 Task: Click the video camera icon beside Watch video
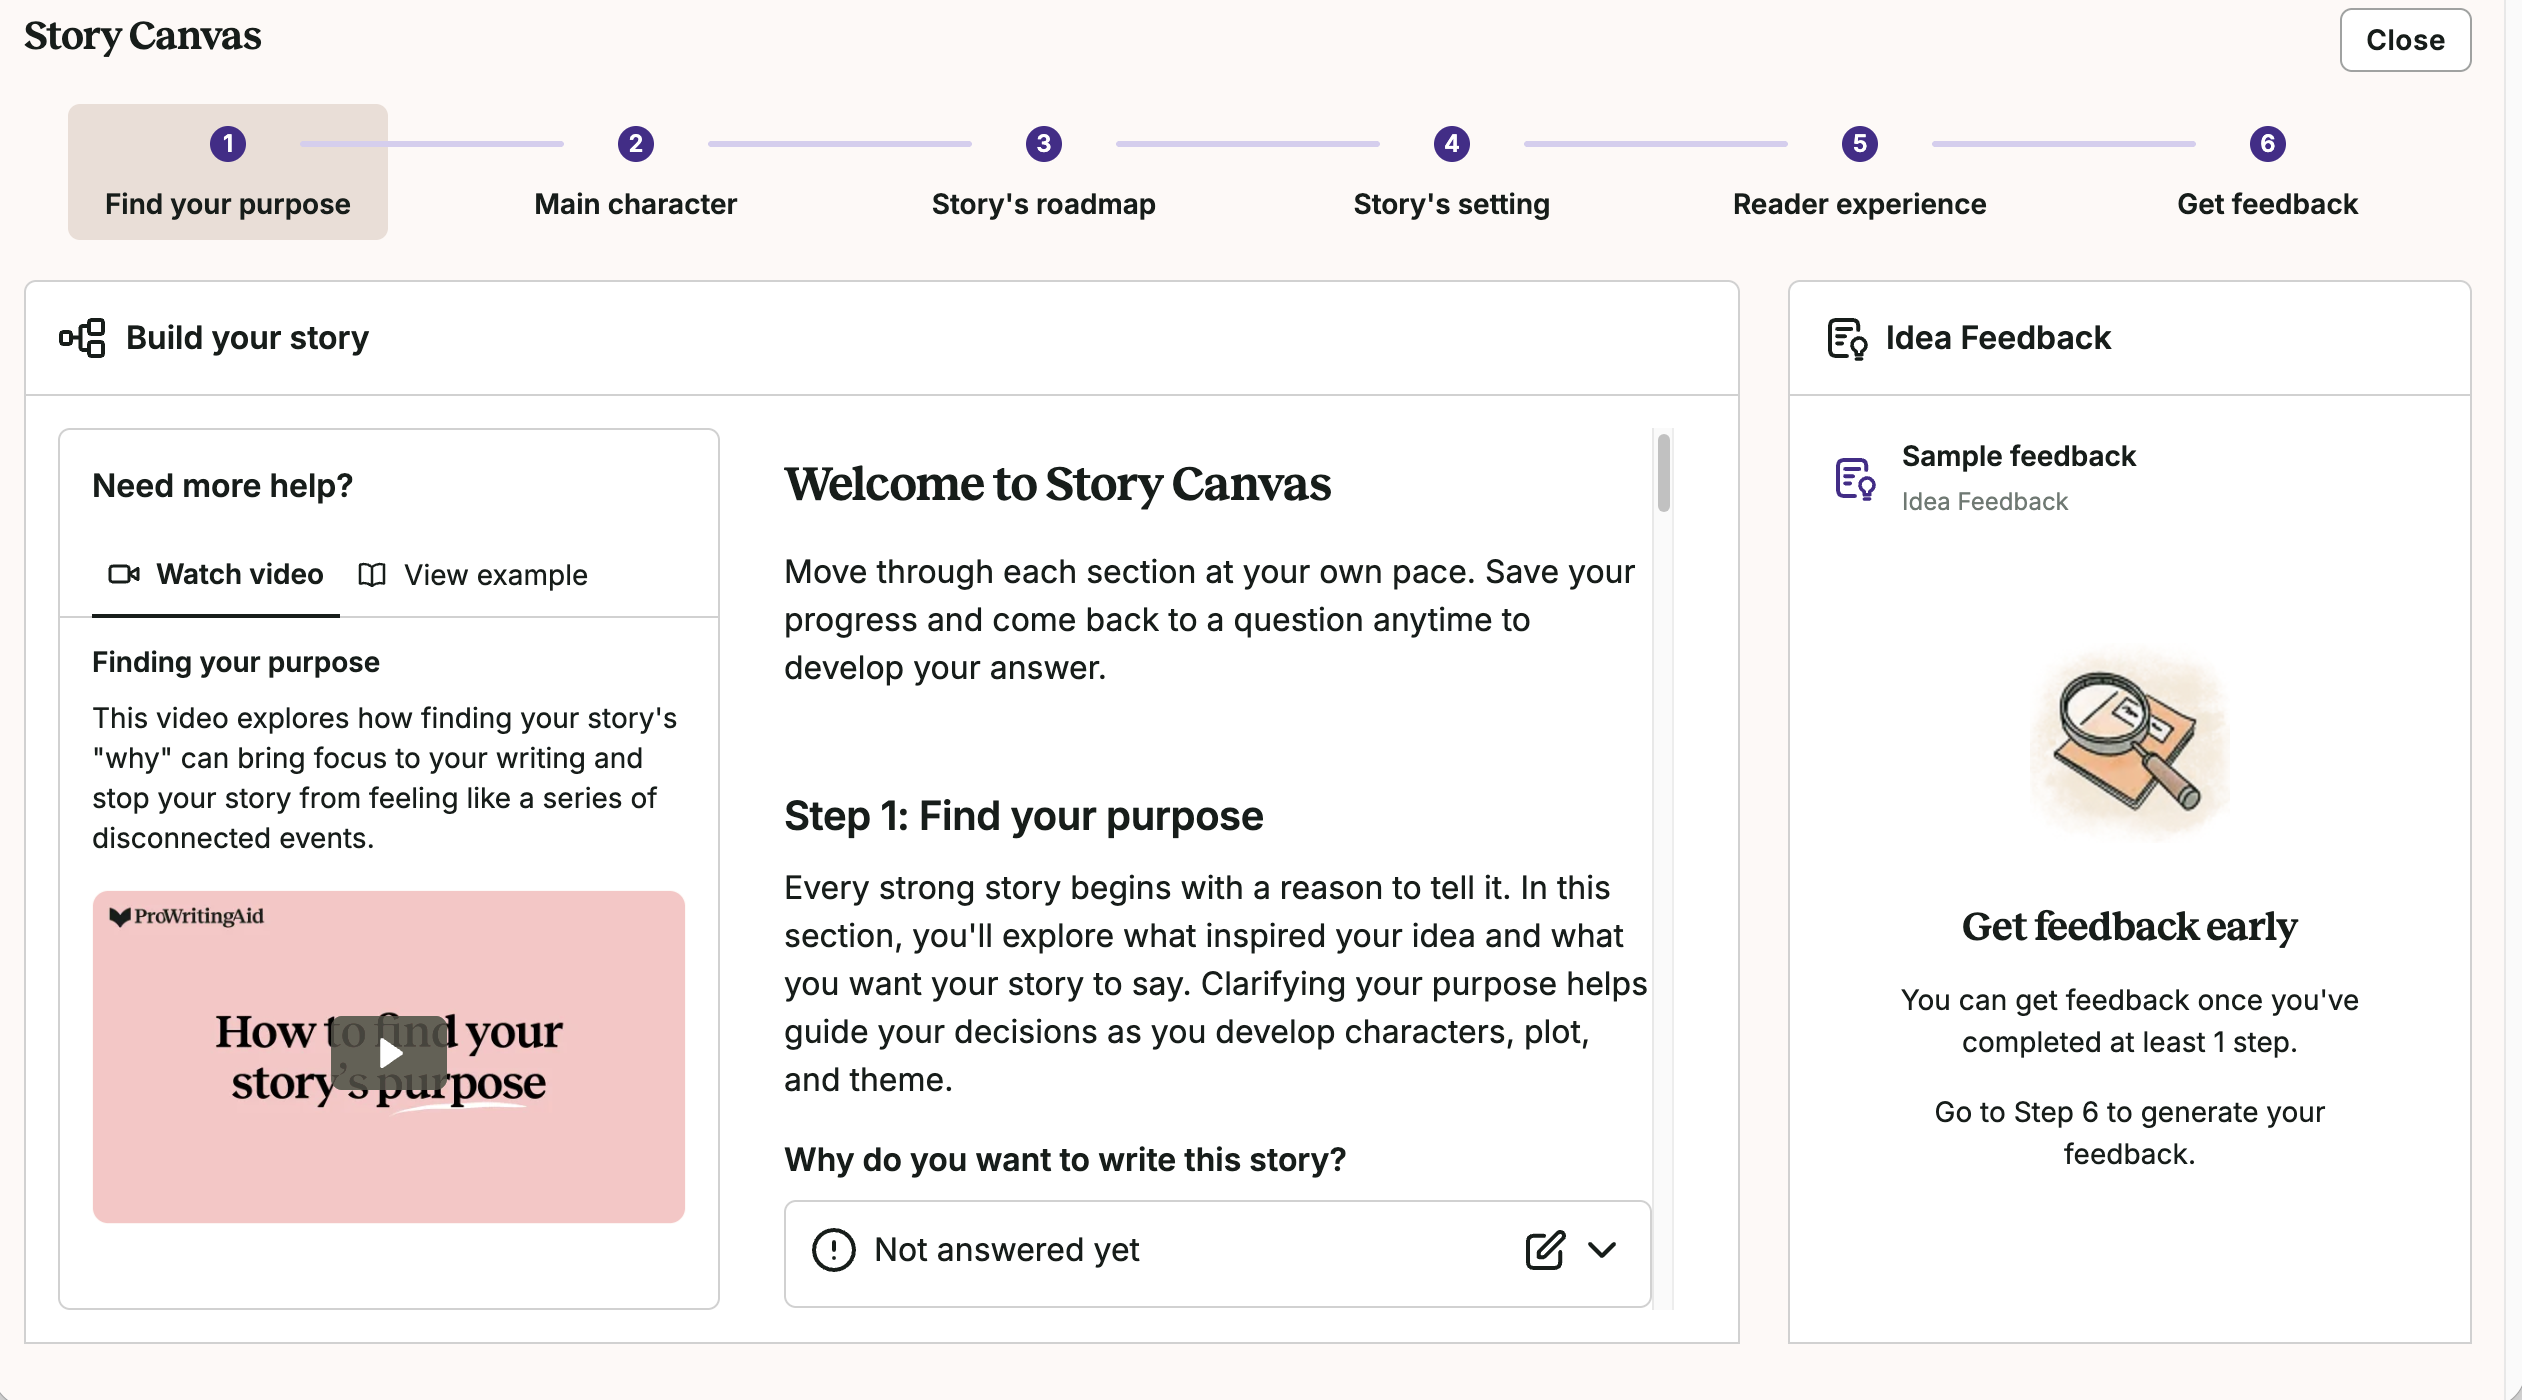coord(124,574)
